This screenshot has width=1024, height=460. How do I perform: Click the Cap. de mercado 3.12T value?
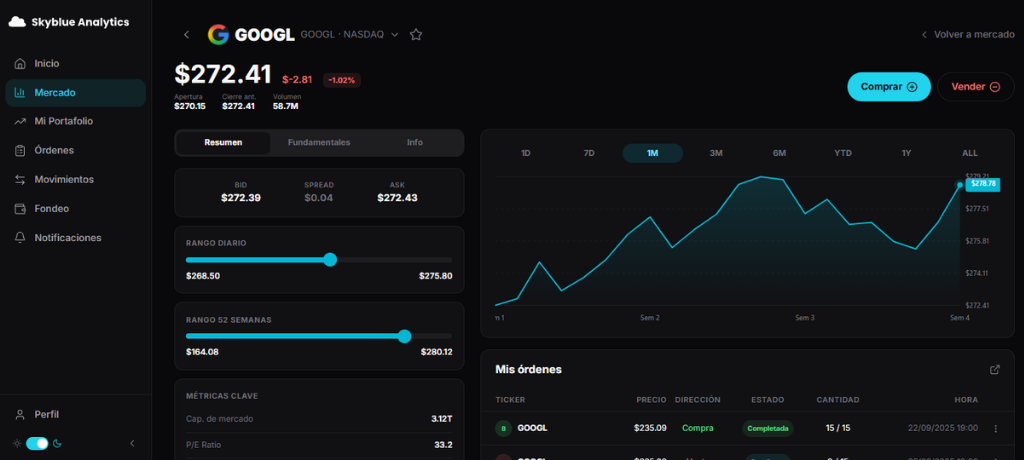441,419
